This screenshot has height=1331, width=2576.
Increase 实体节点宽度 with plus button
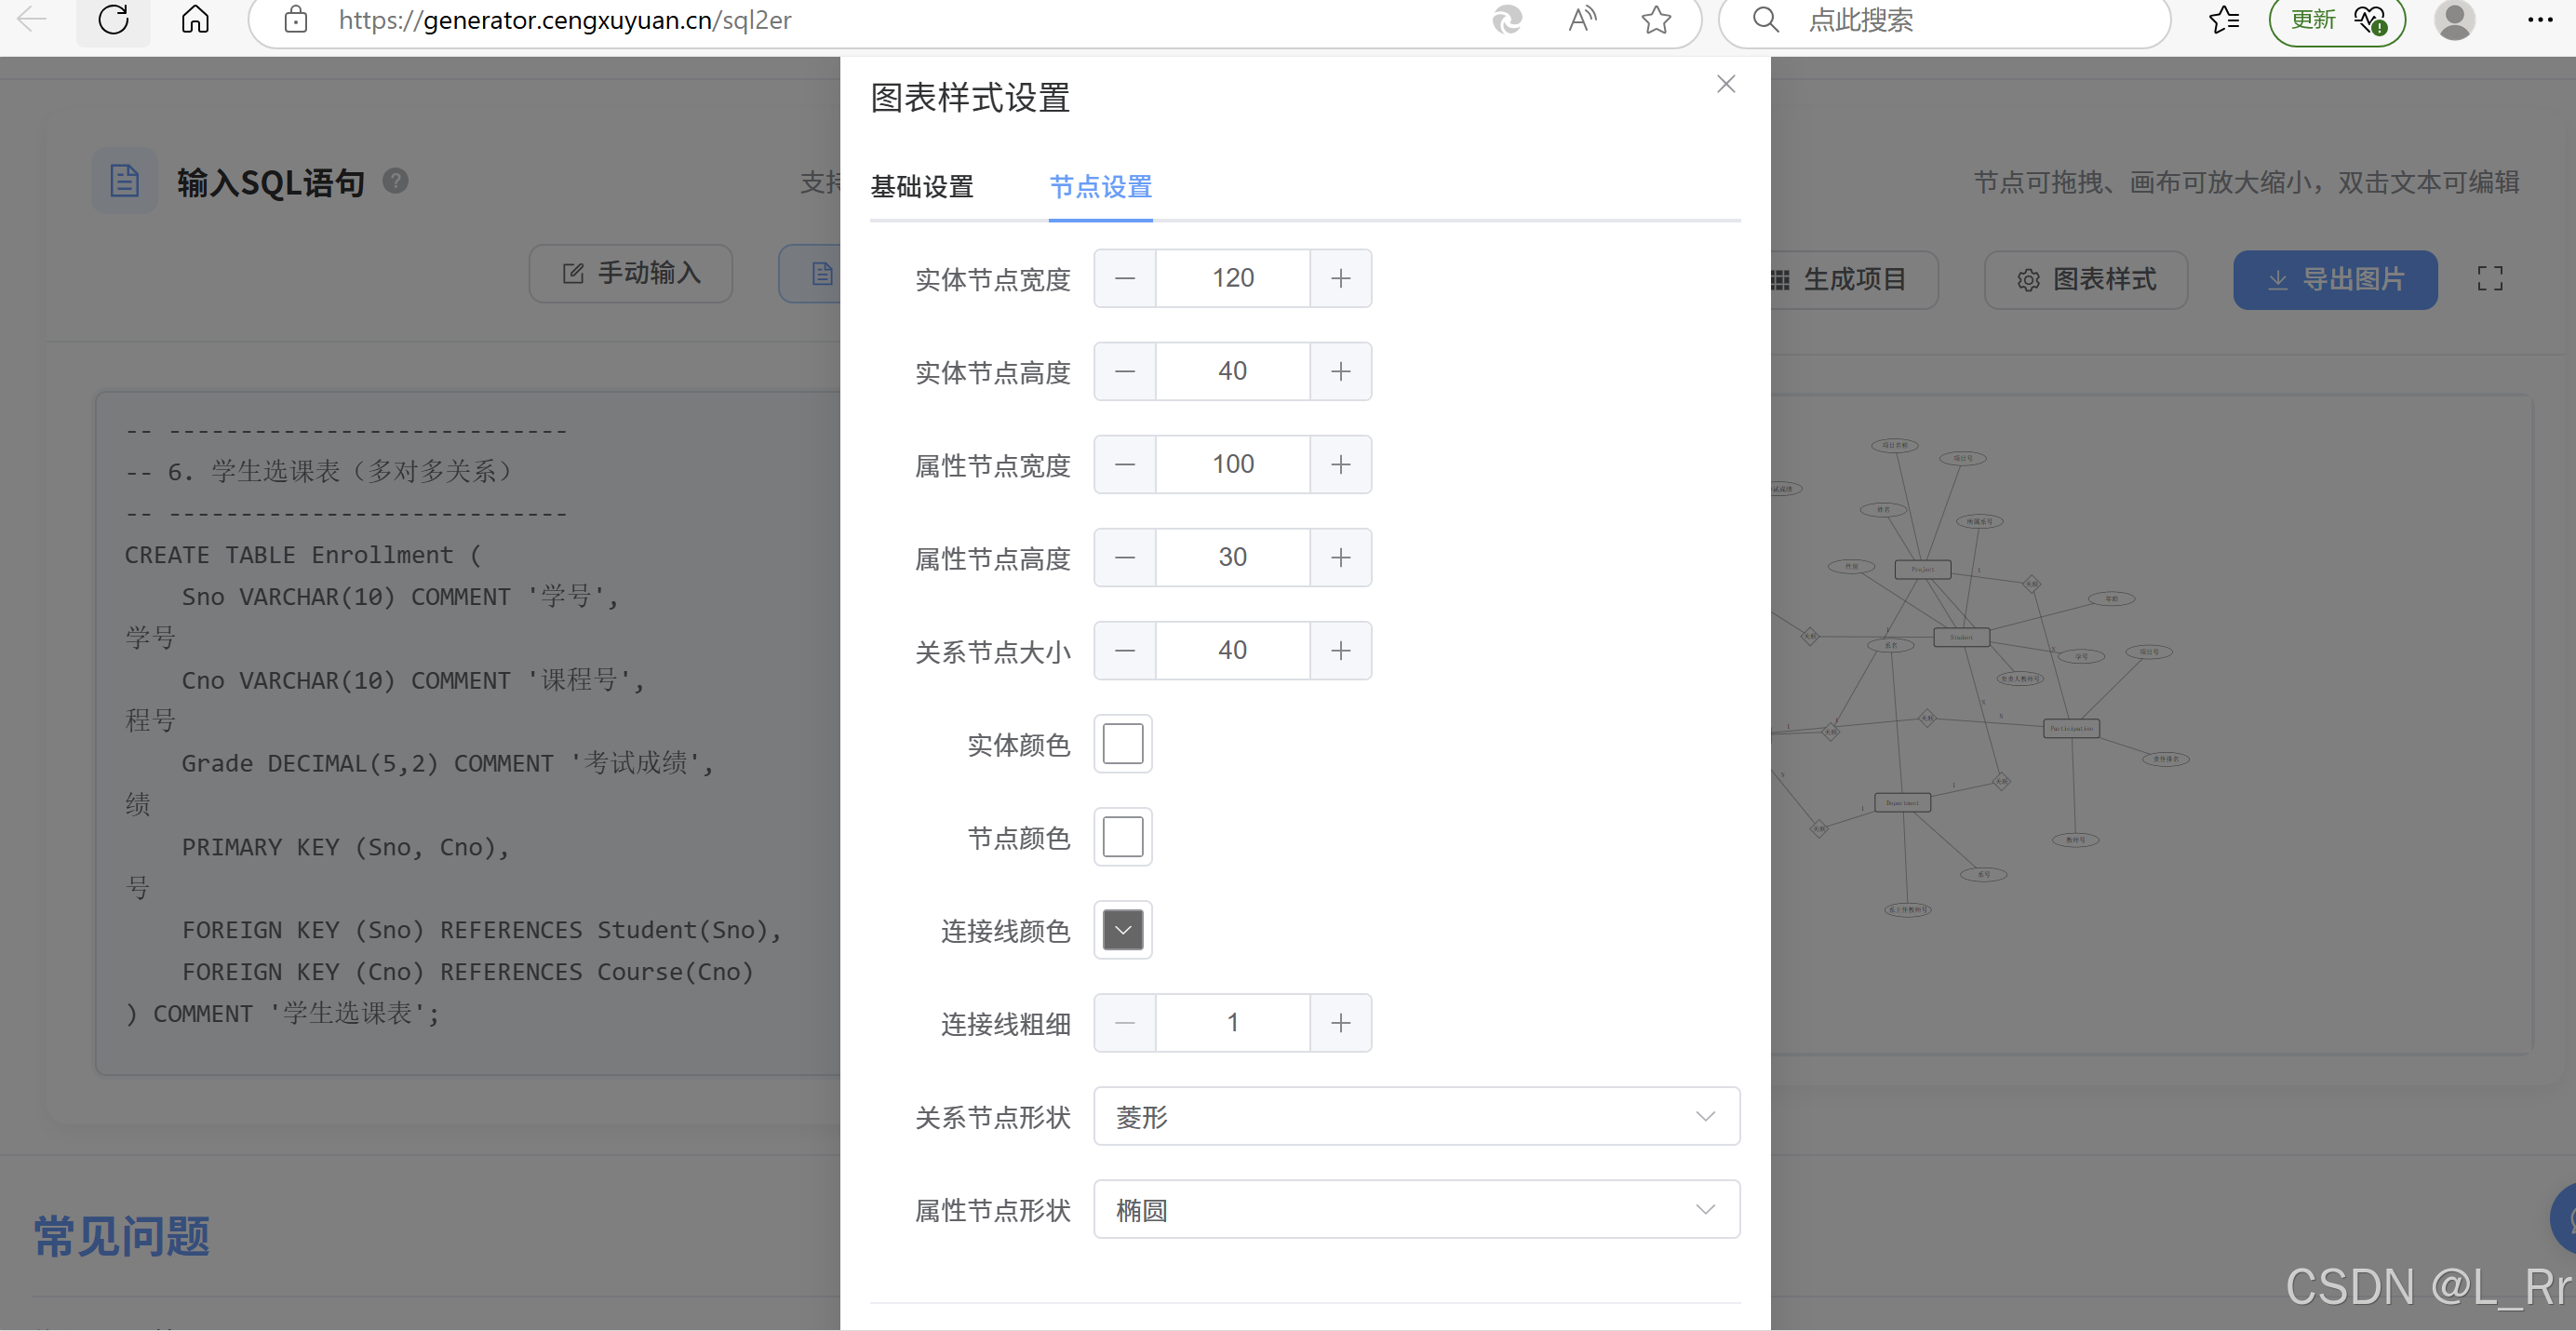tap(1340, 278)
